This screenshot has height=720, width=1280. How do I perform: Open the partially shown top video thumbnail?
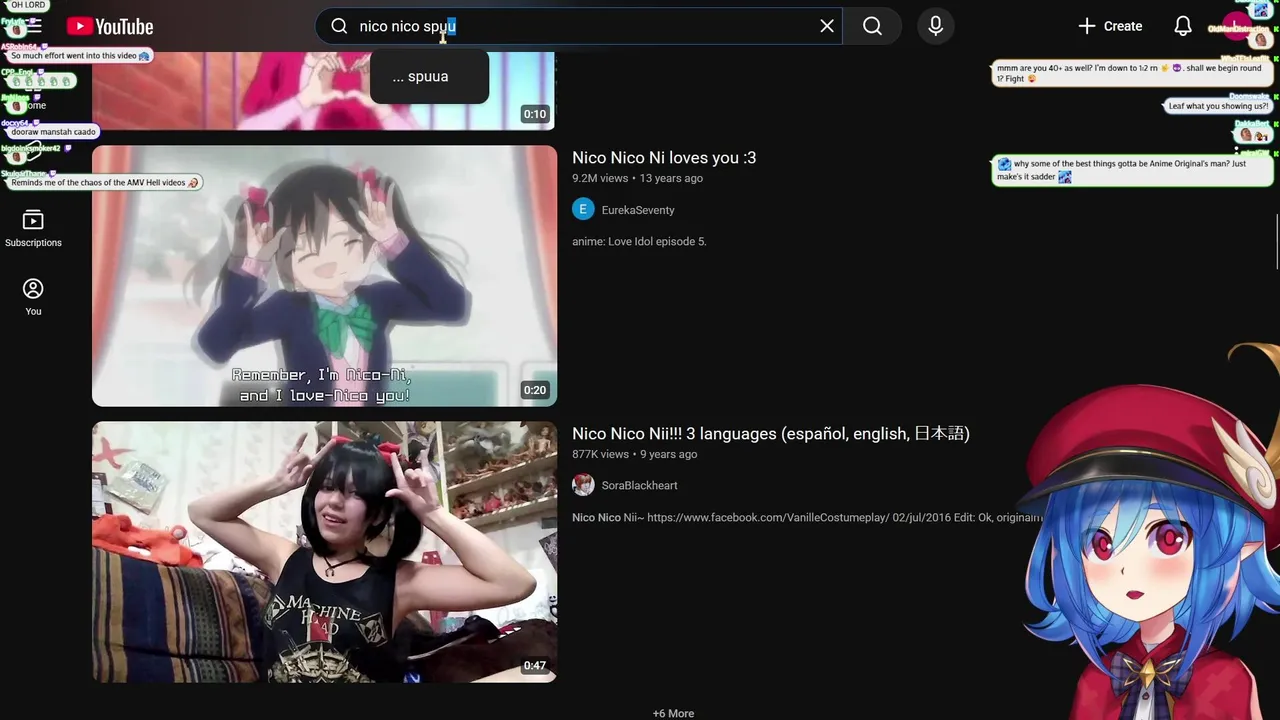[324, 91]
